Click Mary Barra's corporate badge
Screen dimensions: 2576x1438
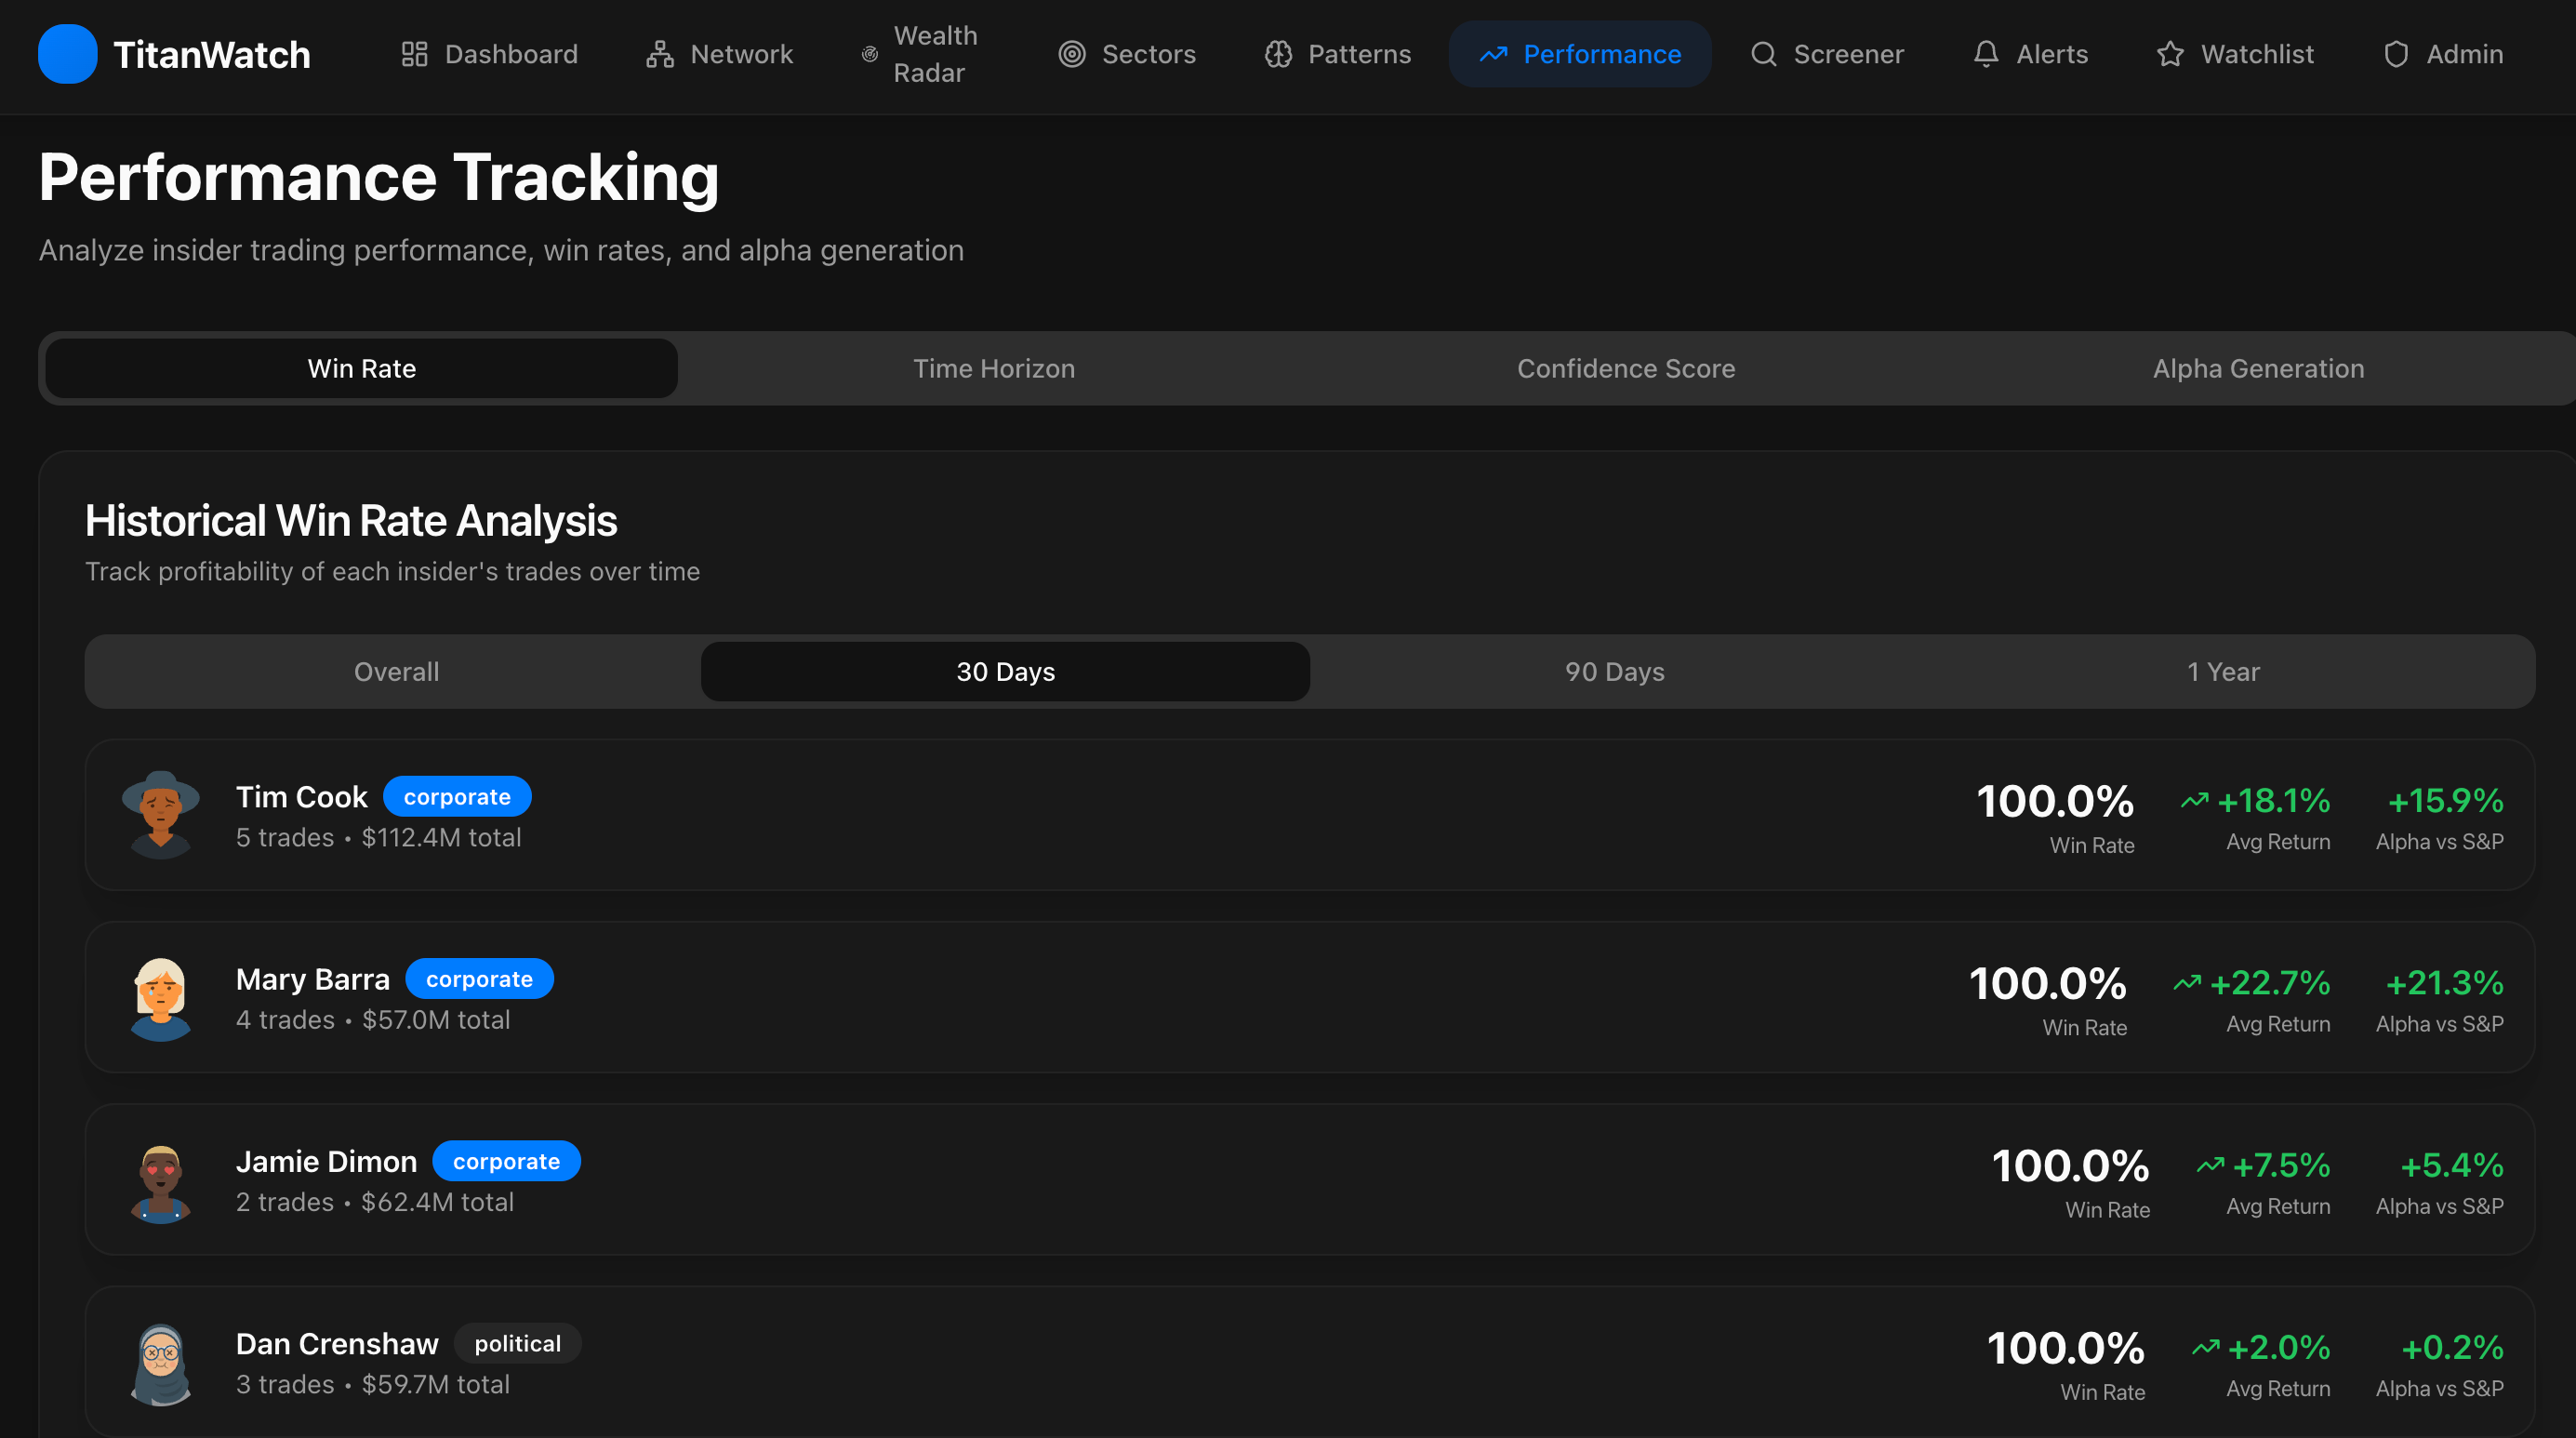click(479, 979)
